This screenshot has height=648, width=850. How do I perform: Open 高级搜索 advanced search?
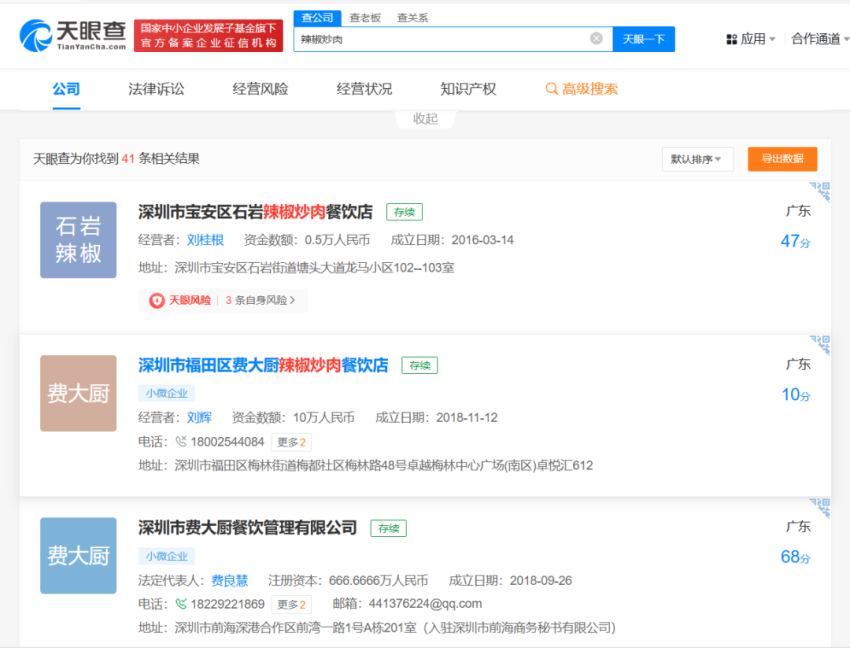pyautogui.click(x=582, y=89)
